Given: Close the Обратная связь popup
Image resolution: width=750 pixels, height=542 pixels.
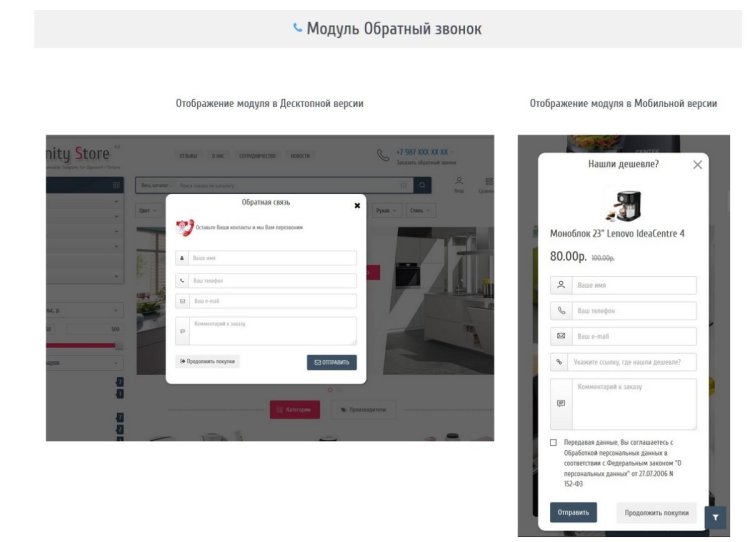Looking at the screenshot, I should [x=357, y=206].
